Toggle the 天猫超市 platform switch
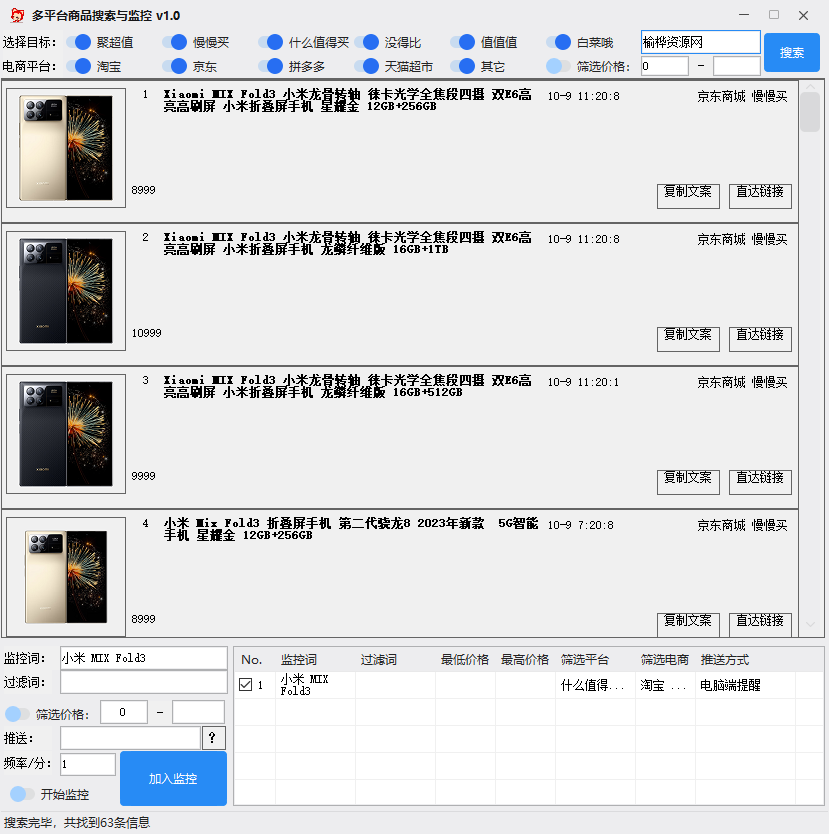 367,66
